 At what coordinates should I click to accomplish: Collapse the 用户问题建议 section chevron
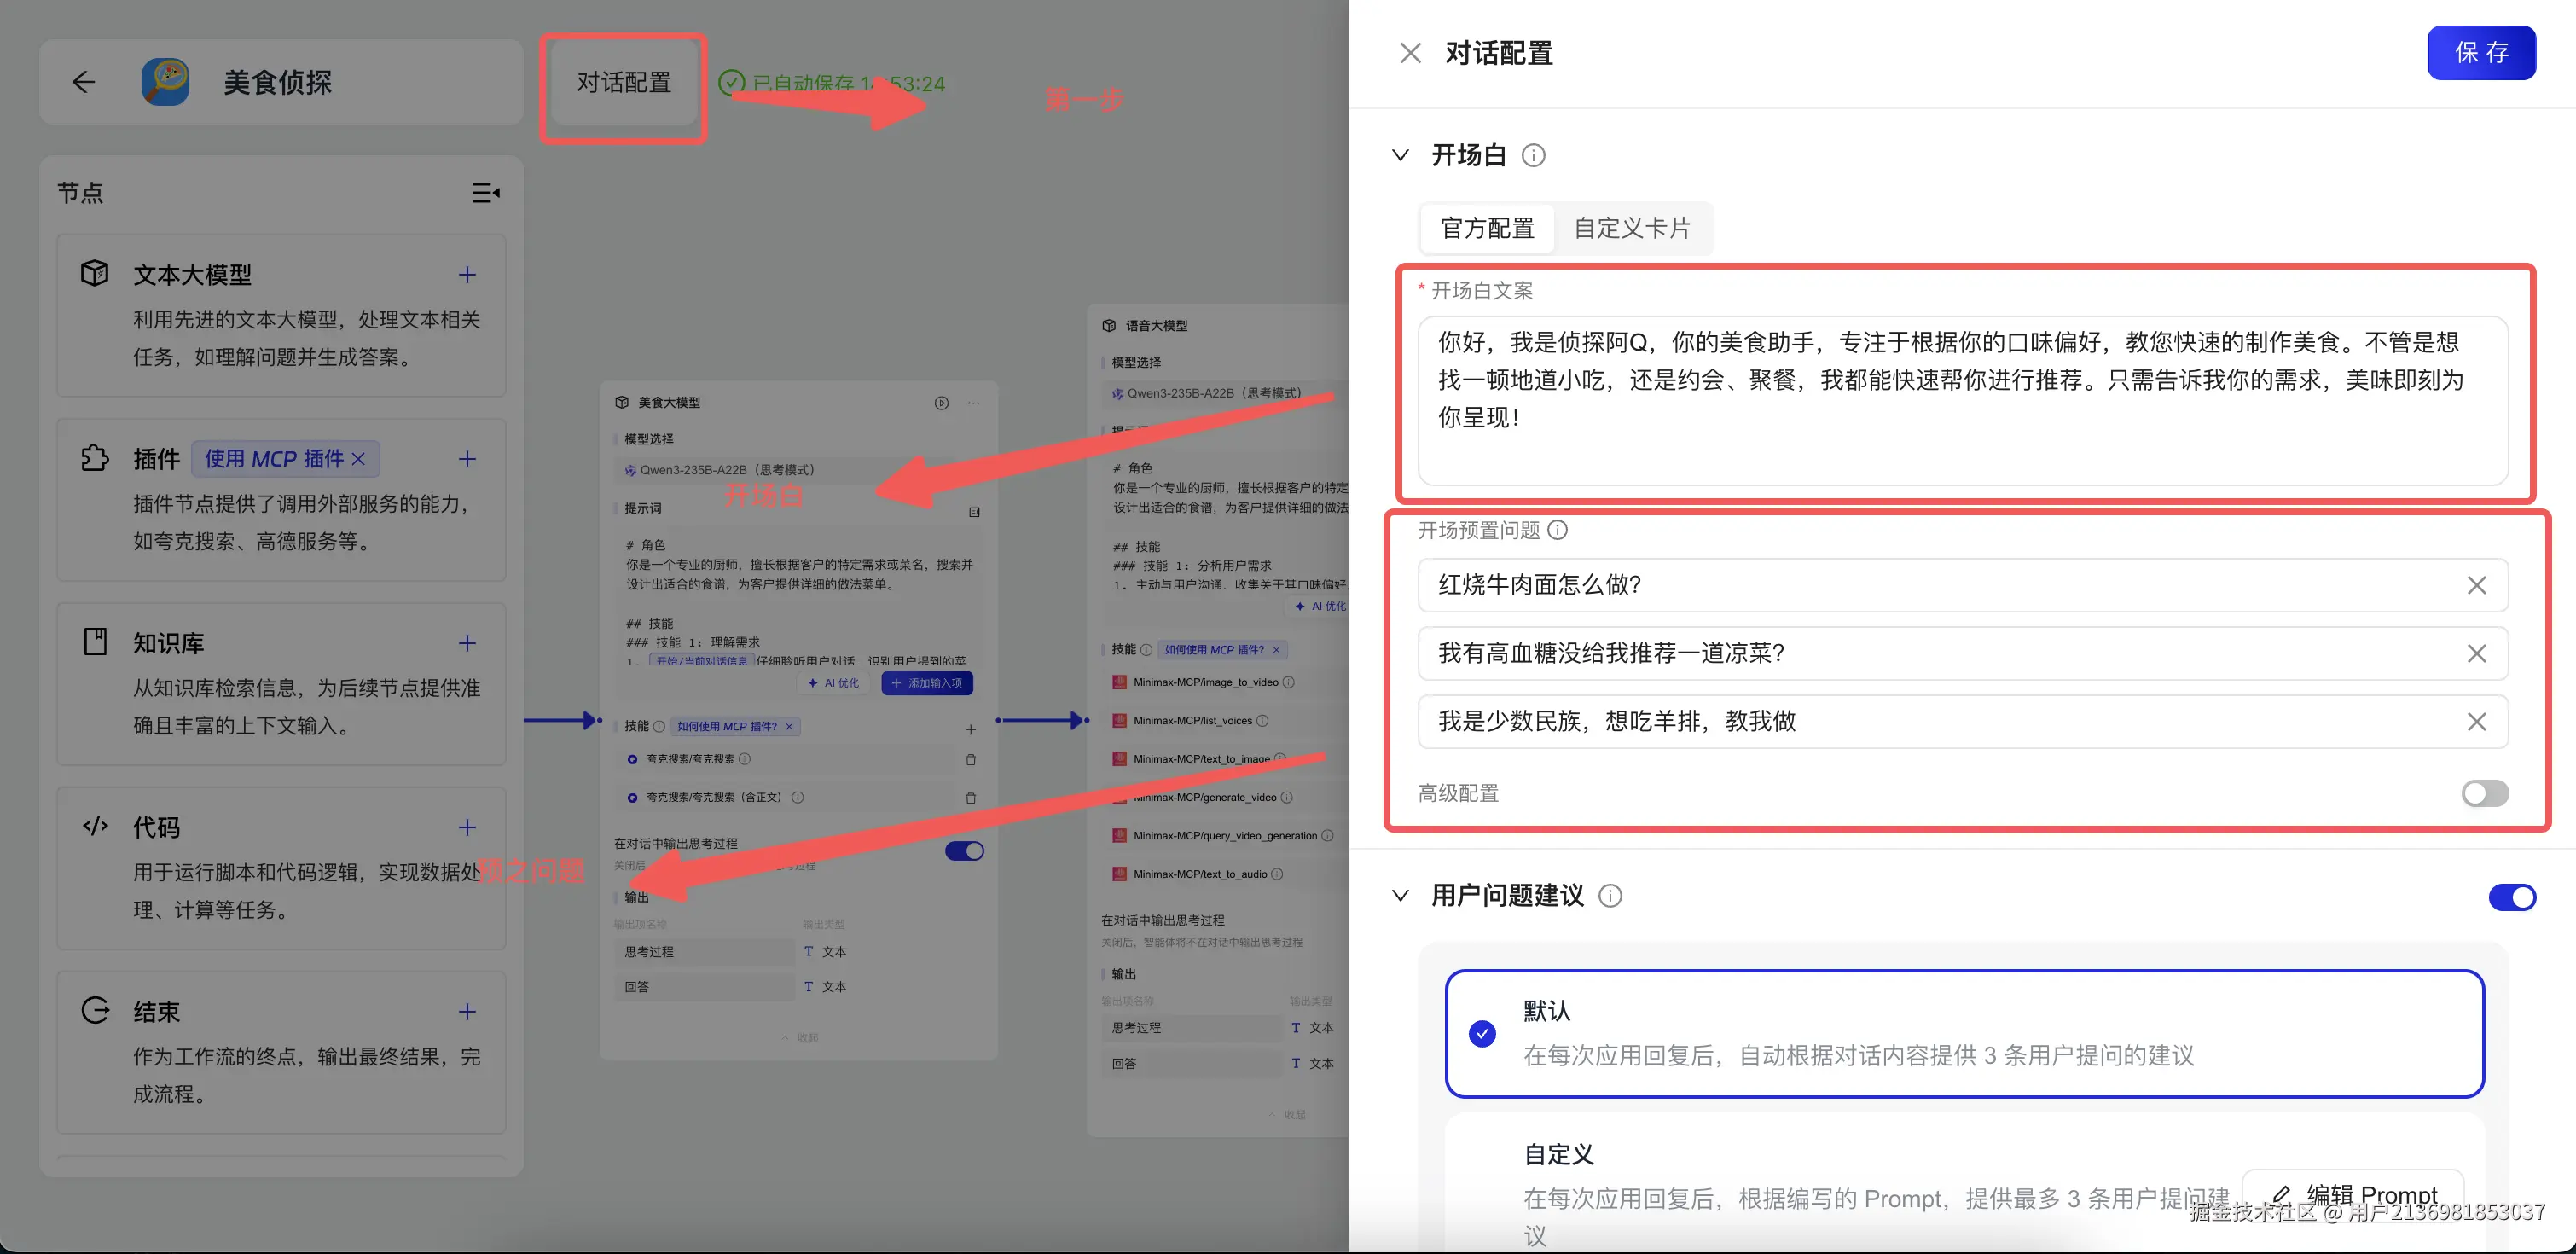[1401, 896]
